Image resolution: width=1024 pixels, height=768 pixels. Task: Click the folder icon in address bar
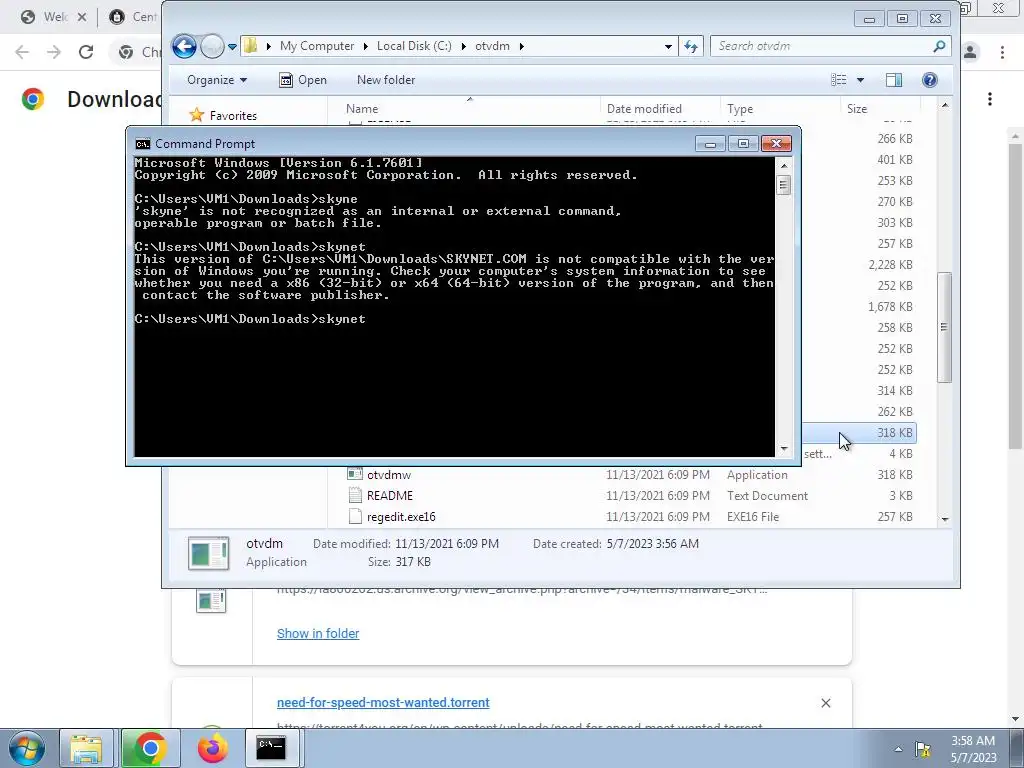click(251, 46)
